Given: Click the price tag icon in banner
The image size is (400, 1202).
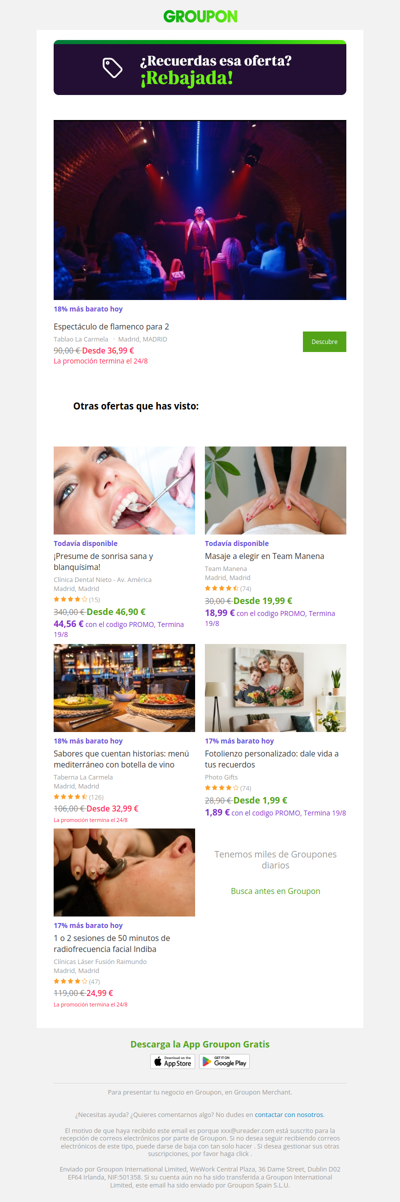Looking at the screenshot, I should tap(113, 68).
